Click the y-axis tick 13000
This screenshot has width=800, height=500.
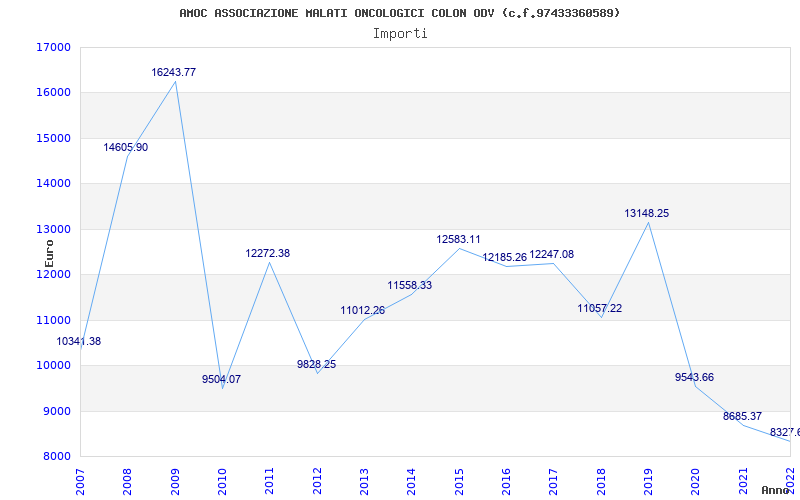[x=53, y=229]
